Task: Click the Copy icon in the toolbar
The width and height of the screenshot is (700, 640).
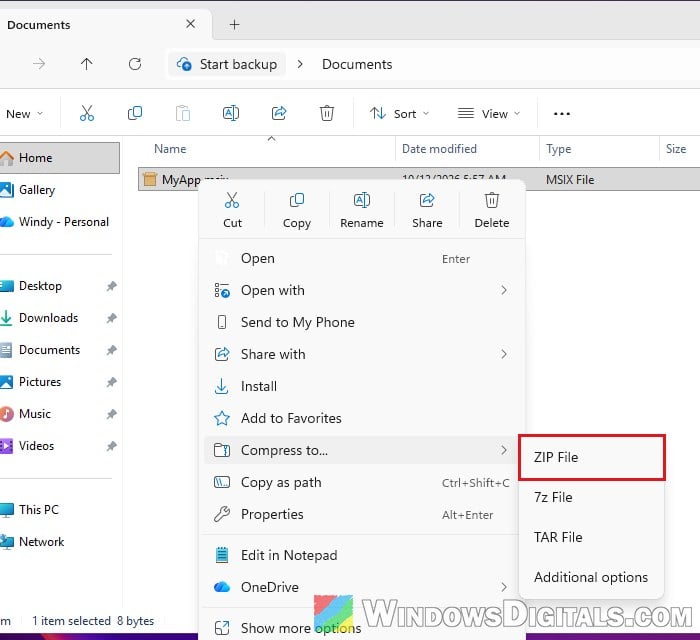Action: 135,113
